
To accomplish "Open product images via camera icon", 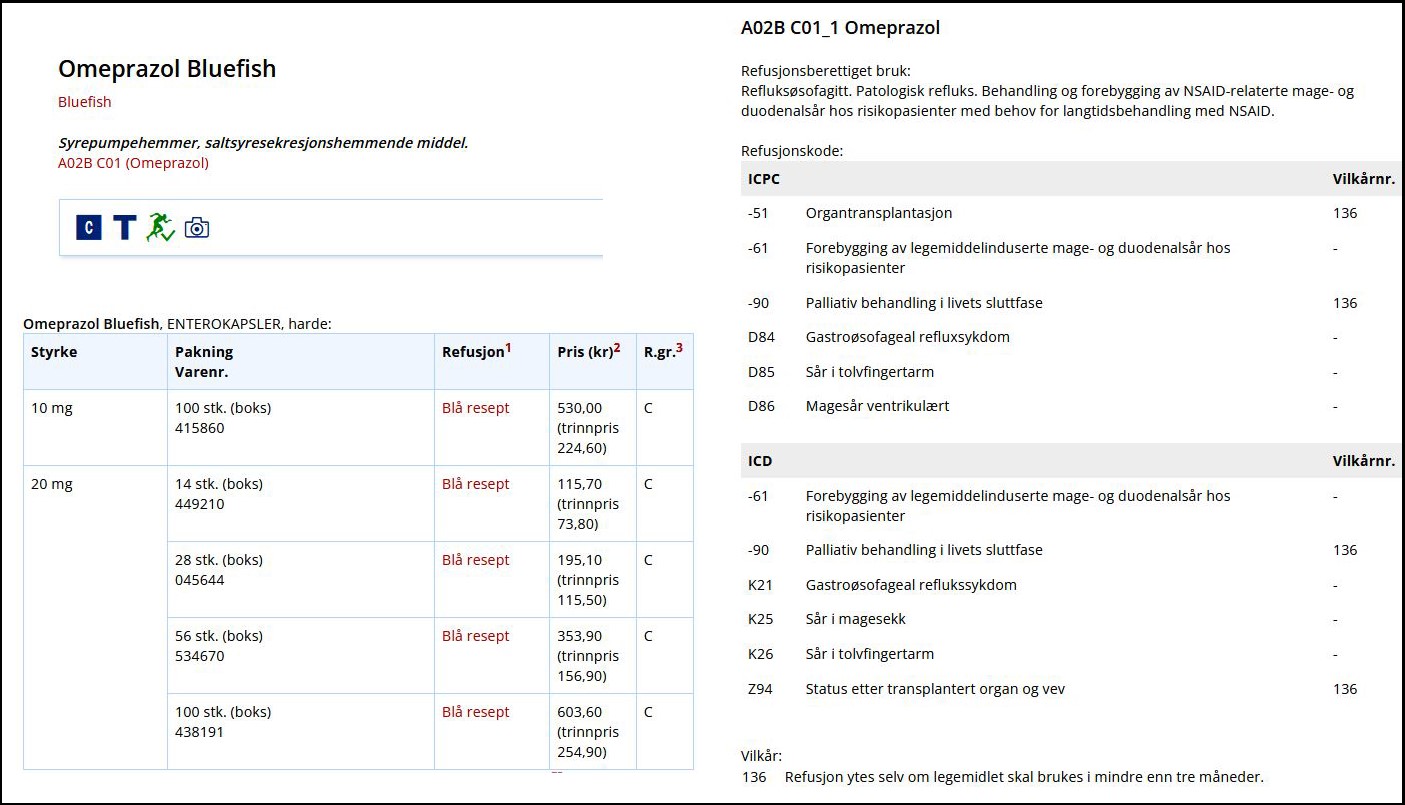I will [197, 228].
